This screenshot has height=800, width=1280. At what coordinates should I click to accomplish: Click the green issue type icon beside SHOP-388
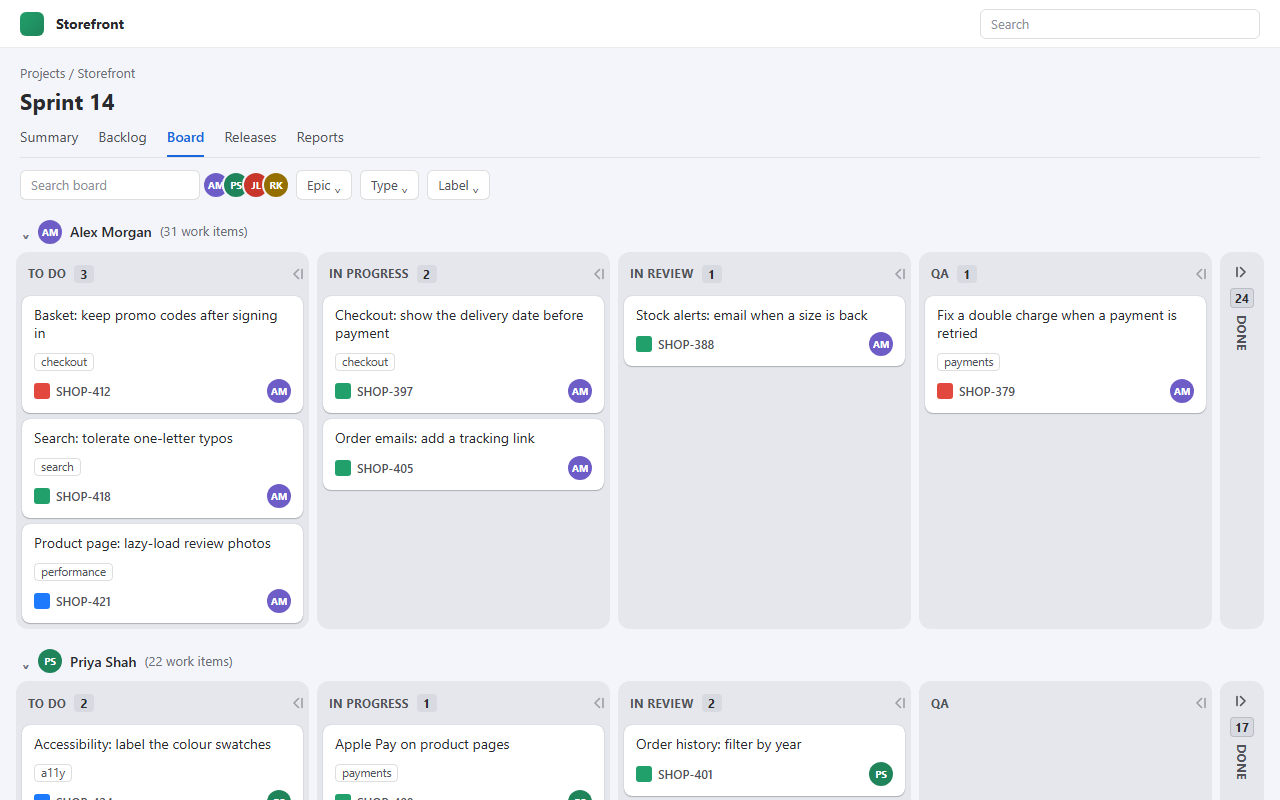644,344
